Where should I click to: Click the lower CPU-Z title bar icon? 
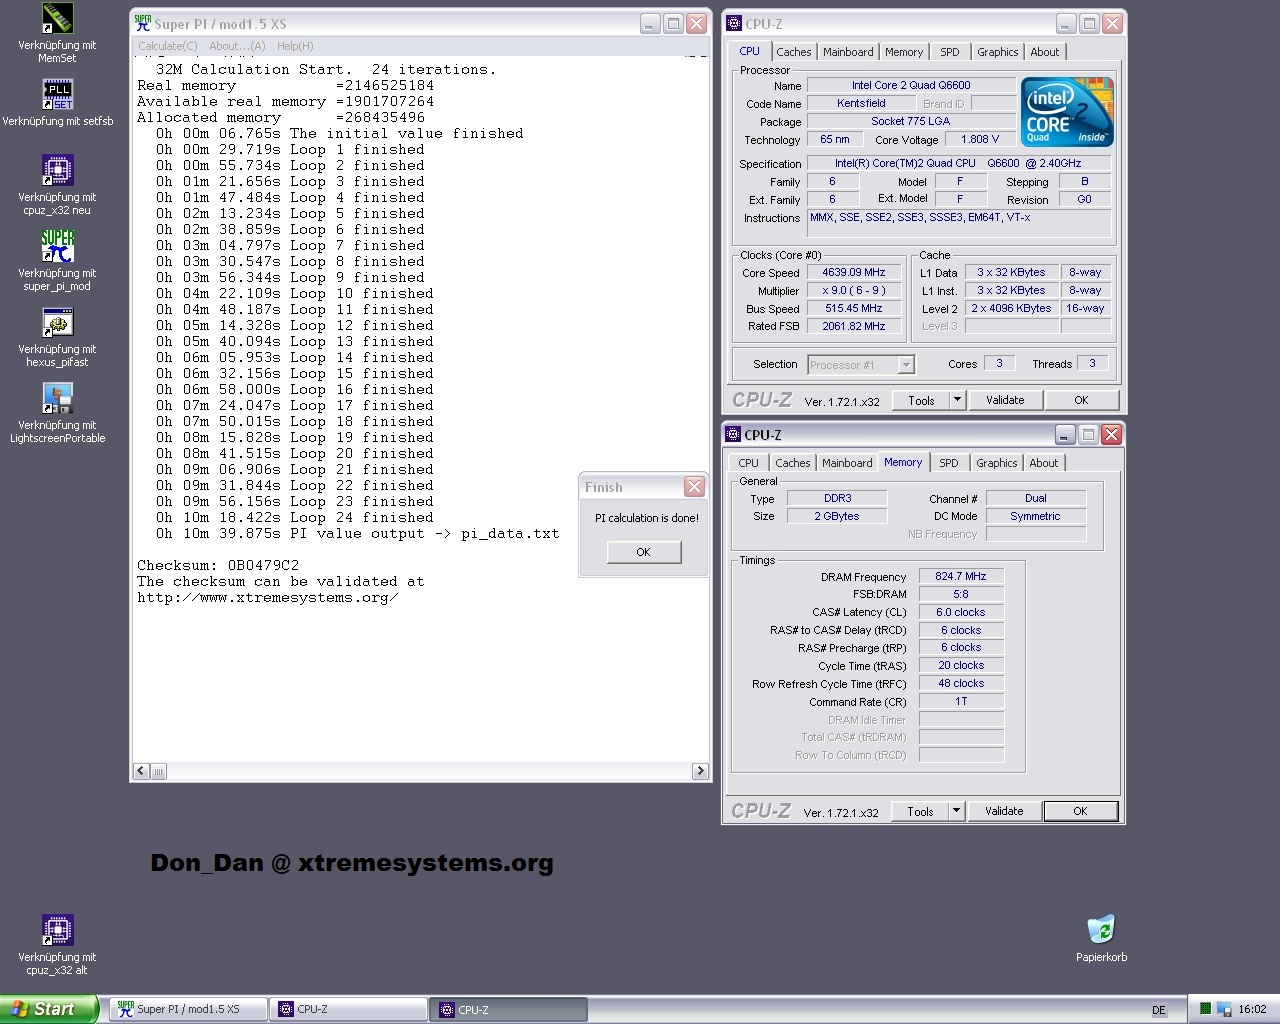point(733,435)
